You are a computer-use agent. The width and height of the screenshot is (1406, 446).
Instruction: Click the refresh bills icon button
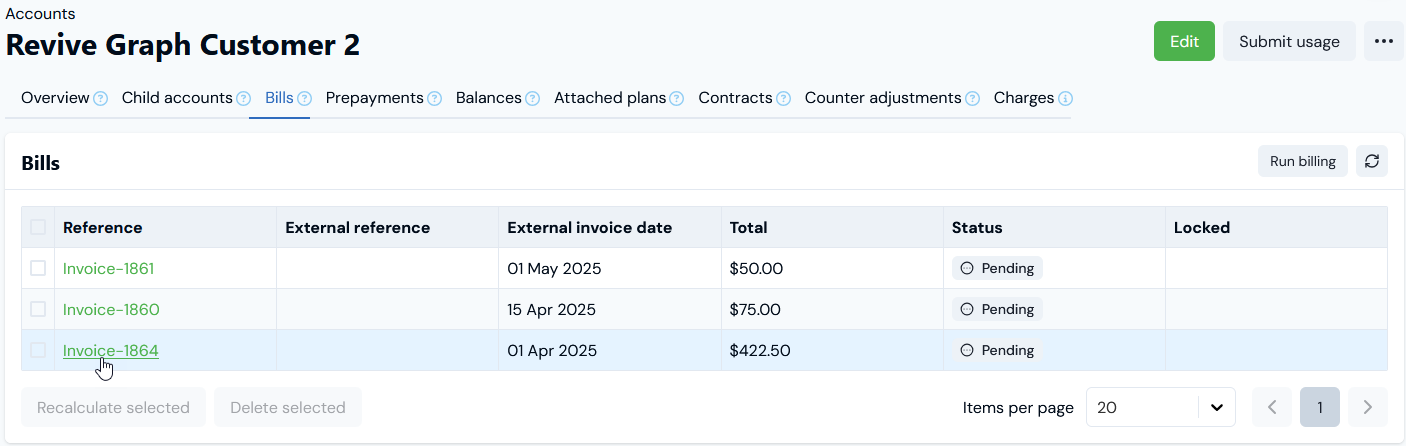click(x=1372, y=161)
